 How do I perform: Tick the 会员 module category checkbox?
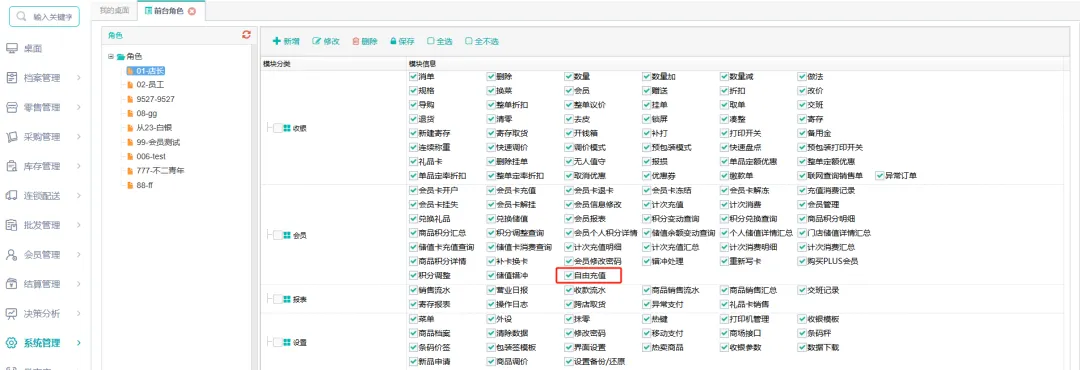(x=277, y=236)
